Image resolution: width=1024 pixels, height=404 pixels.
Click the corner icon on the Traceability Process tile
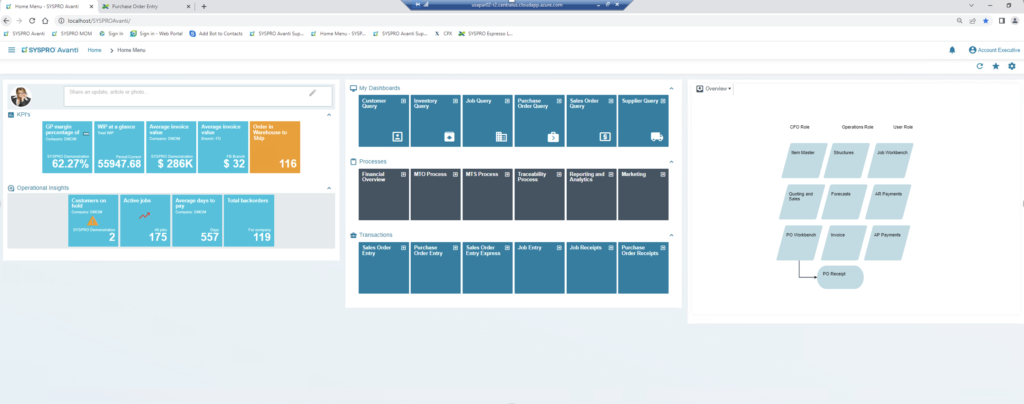559,174
